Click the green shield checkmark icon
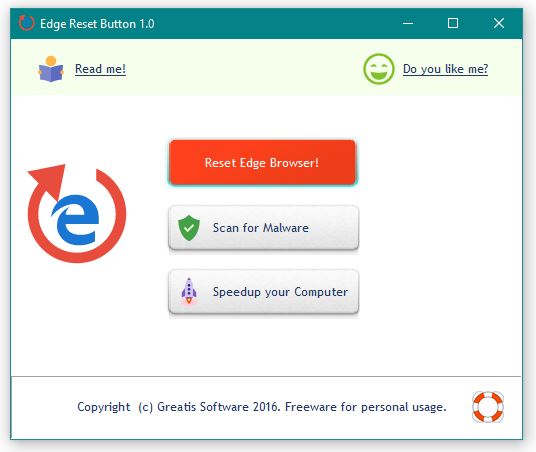 (189, 228)
